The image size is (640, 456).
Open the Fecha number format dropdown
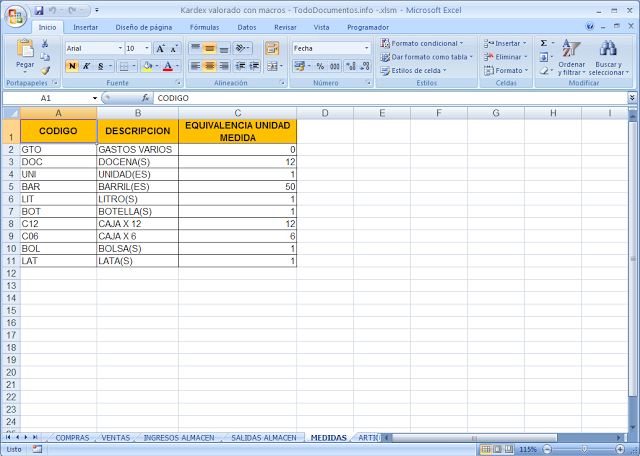pos(366,49)
